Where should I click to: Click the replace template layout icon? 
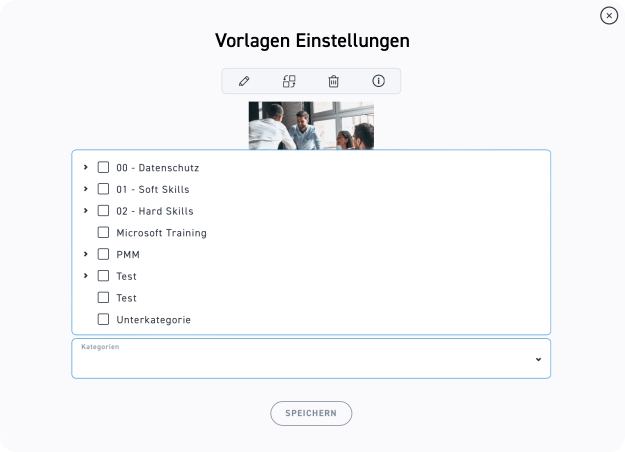tap(289, 81)
